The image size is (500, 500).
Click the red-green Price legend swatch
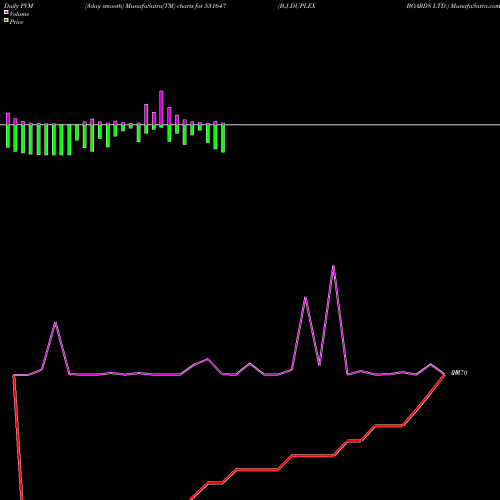6,20
